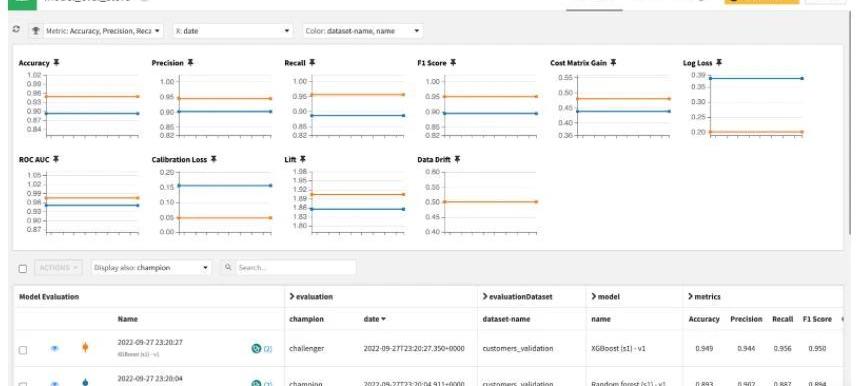The height and width of the screenshot is (386, 864).
Task: Click the teal circular icon in XGBoost row
Action: click(x=256, y=349)
